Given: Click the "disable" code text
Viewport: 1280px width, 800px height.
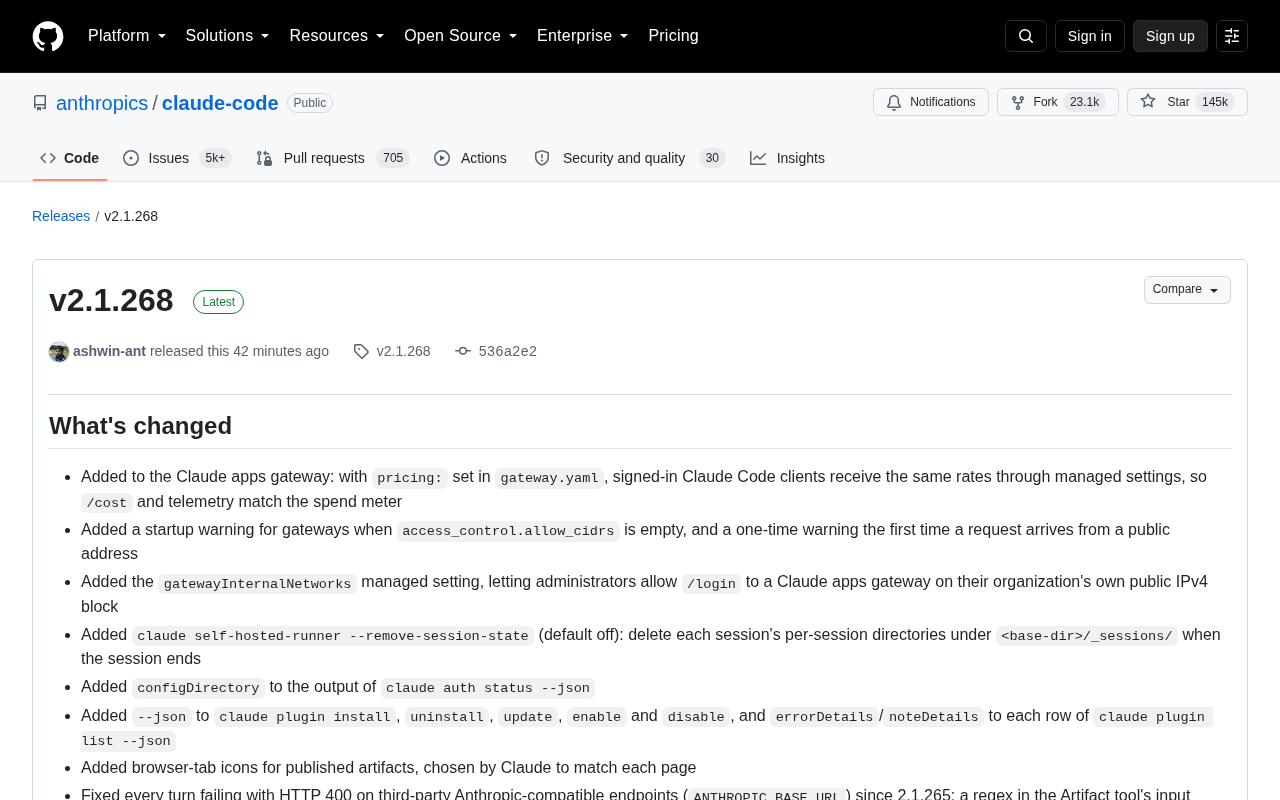Looking at the screenshot, I should [696, 717].
